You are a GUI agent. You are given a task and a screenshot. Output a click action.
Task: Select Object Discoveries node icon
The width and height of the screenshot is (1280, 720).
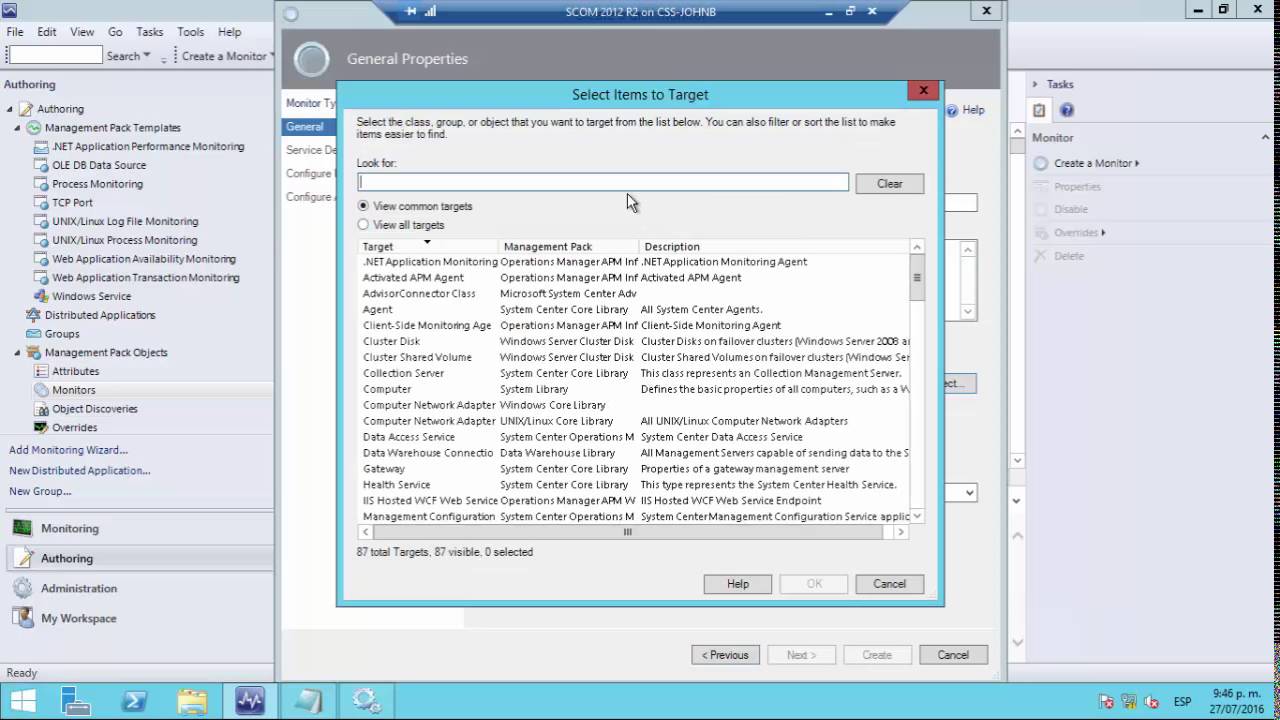(41, 409)
